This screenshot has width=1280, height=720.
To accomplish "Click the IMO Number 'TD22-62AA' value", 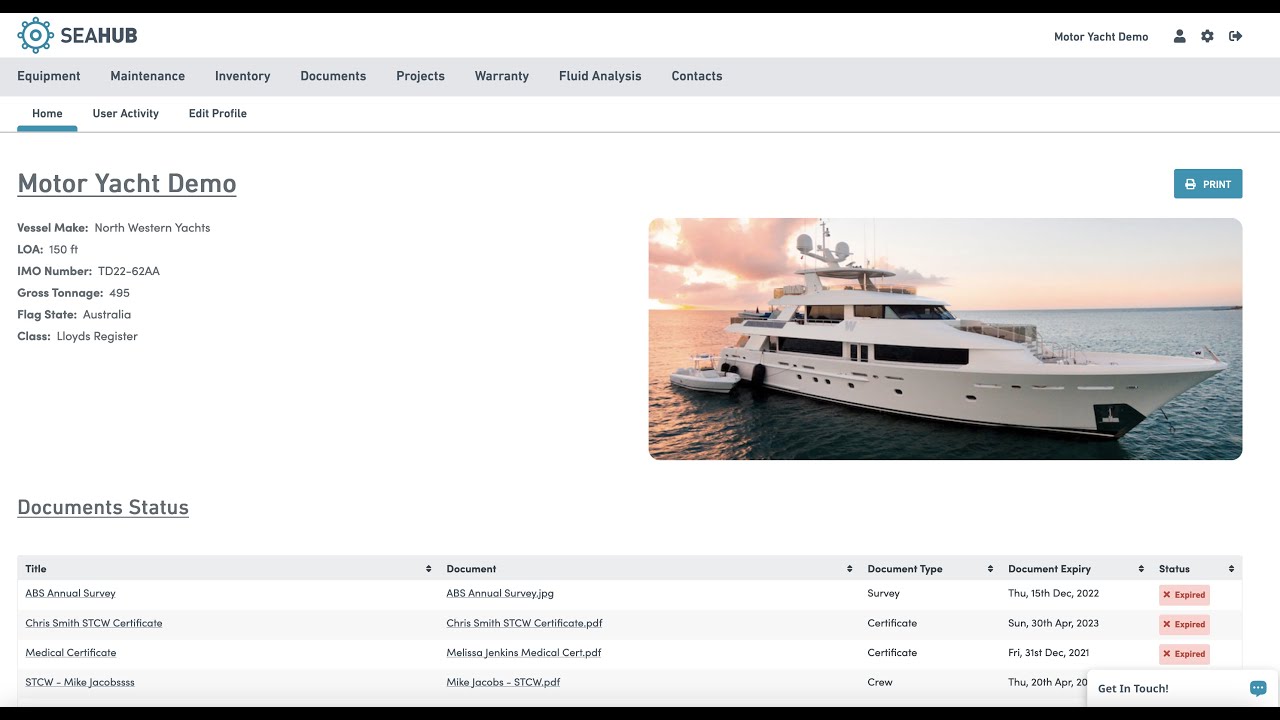I will (129, 271).
